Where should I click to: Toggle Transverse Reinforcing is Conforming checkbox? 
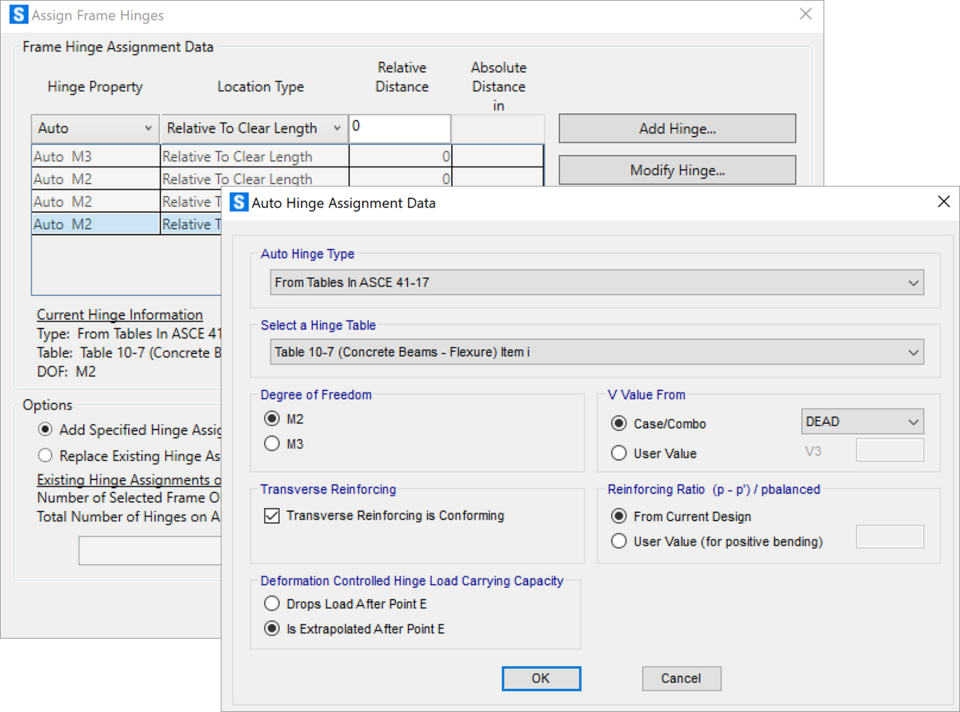click(272, 516)
